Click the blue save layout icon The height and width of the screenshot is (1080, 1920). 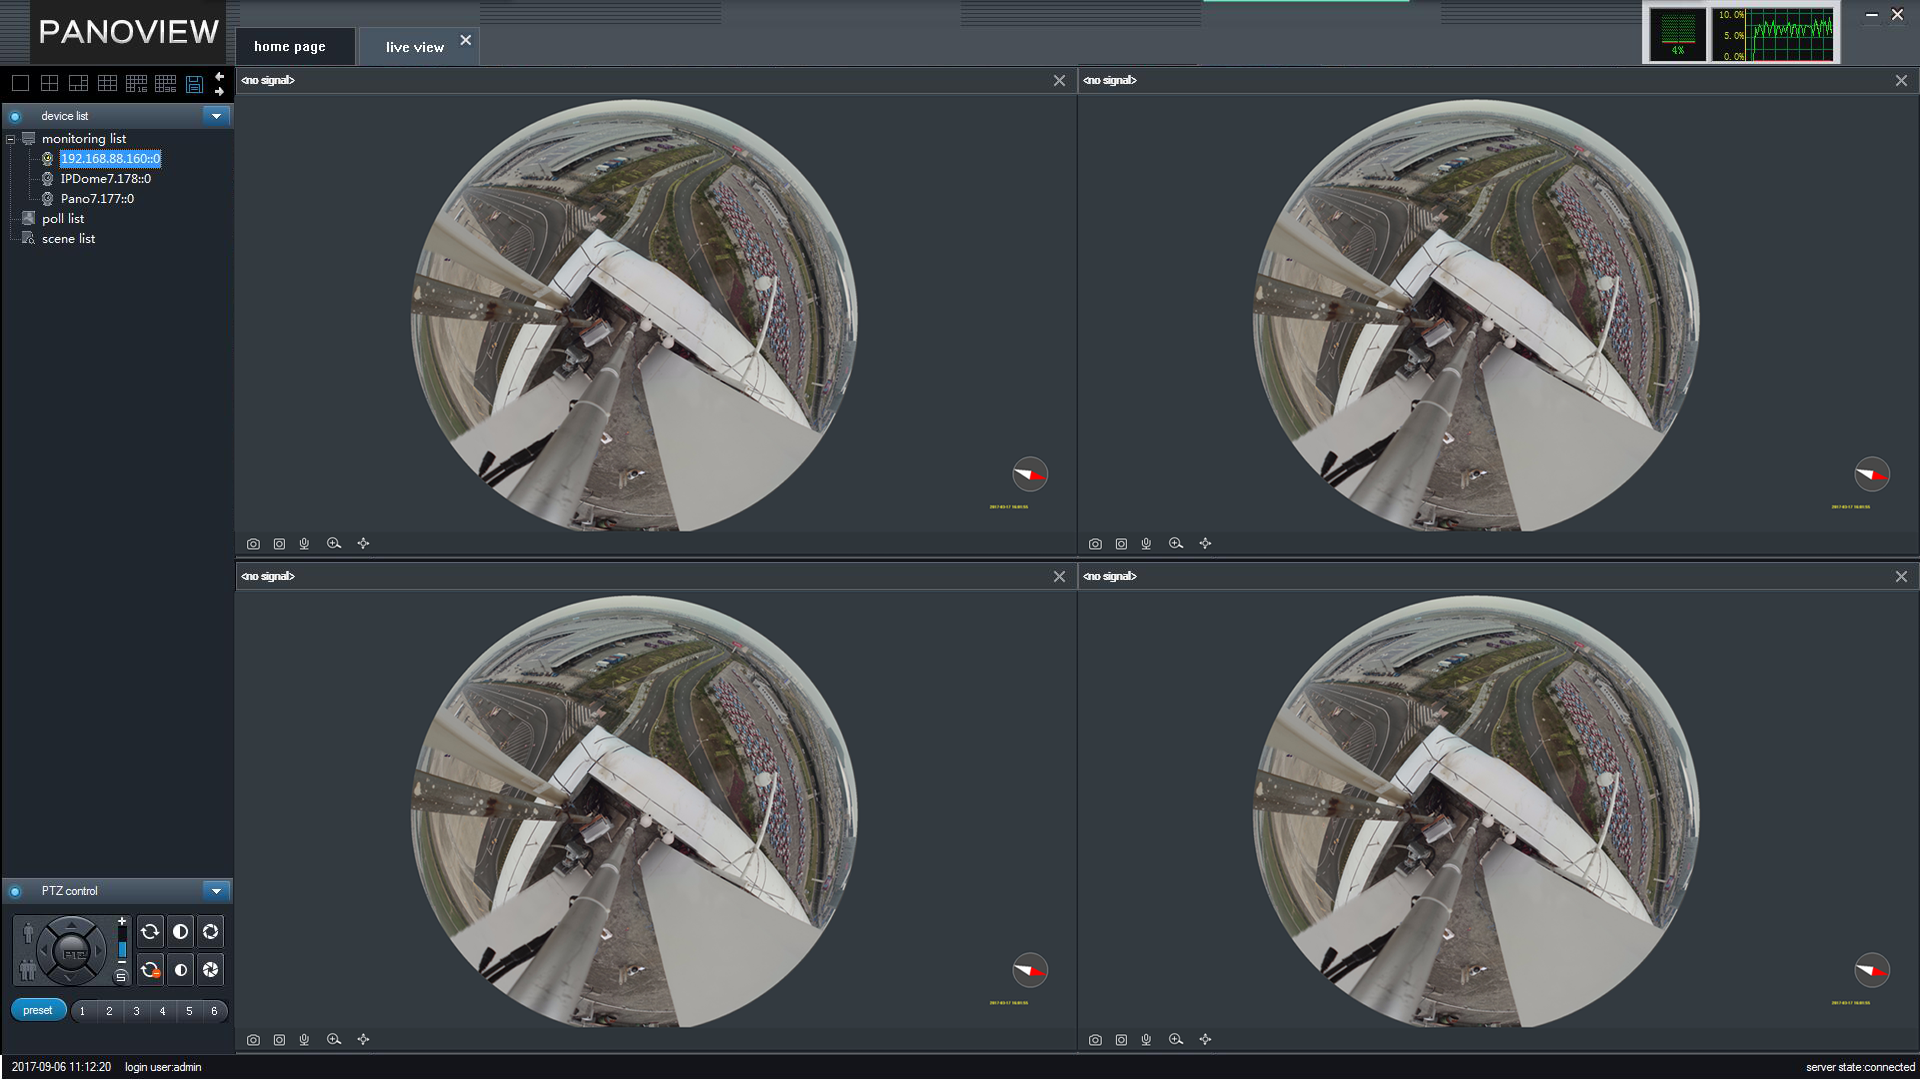(x=194, y=84)
